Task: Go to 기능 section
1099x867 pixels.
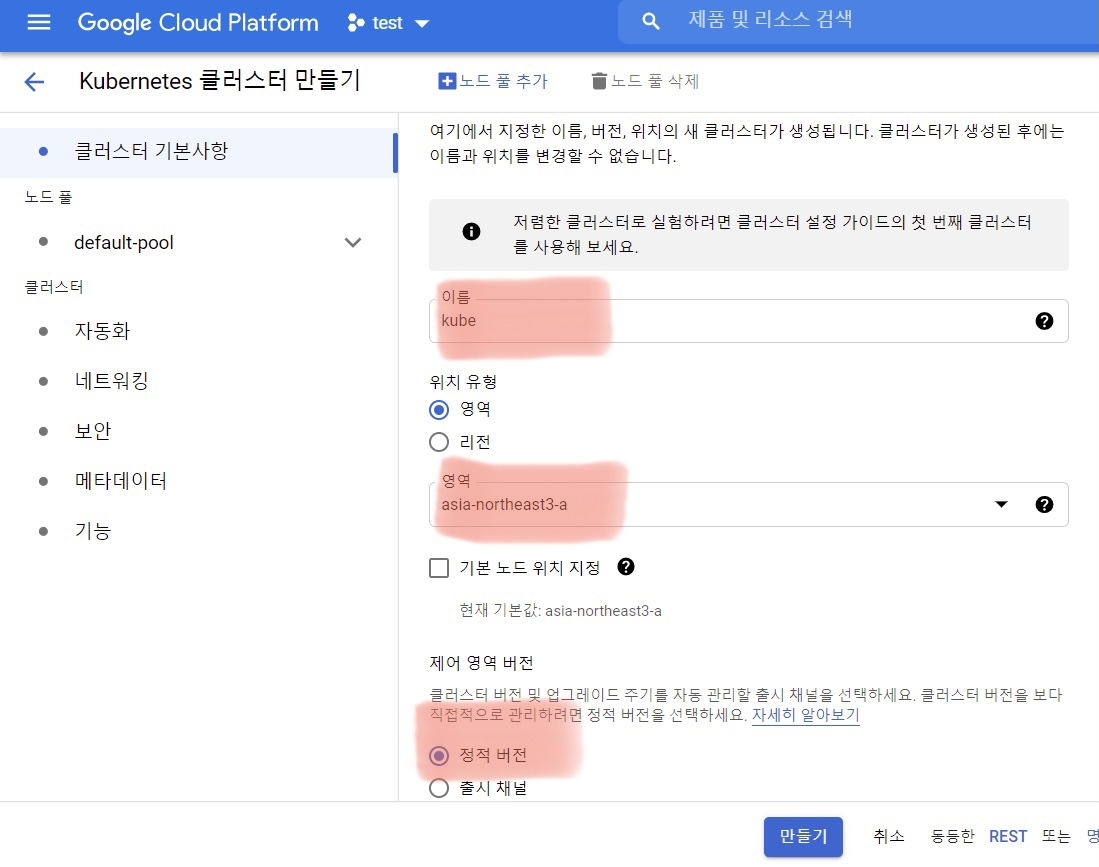Action: [x=93, y=531]
